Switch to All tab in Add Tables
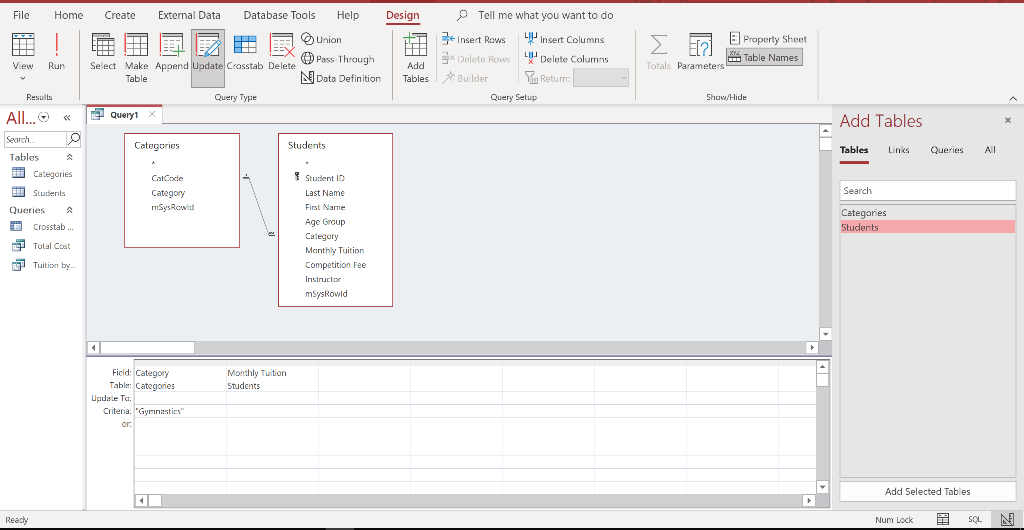The height and width of the screenshot is (530, 1024). 990,150
